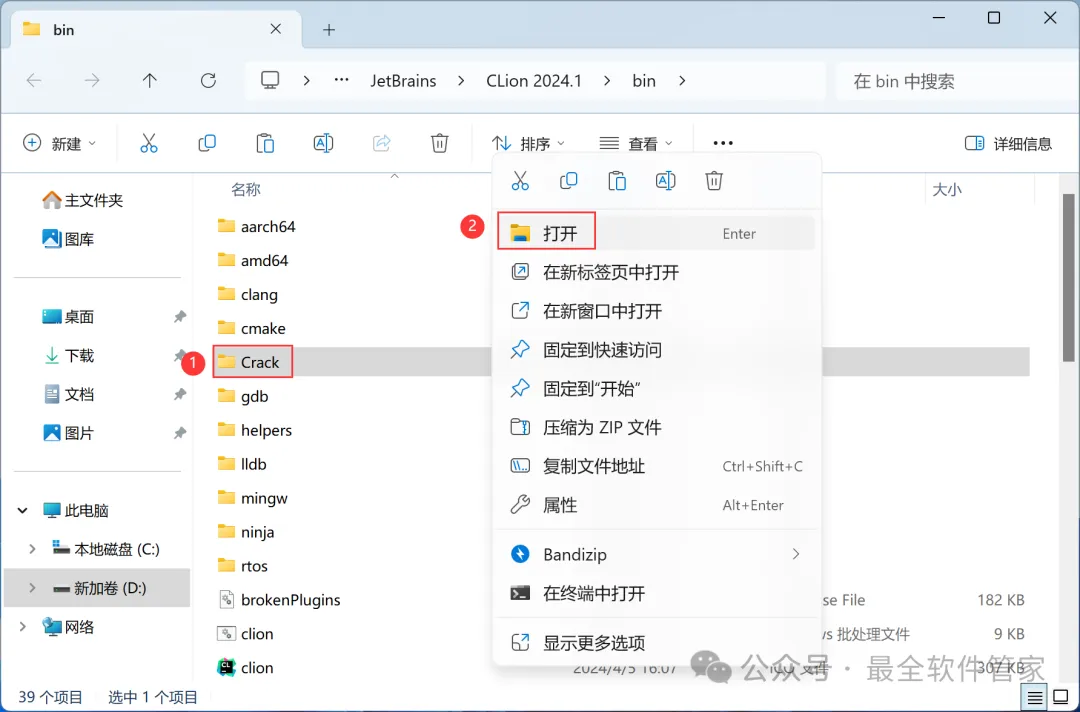Image resolution: width=1080 pixels, height=712 pixels.
Task: Add a new tab with the plus button
Action: click(x=329, y=30)
